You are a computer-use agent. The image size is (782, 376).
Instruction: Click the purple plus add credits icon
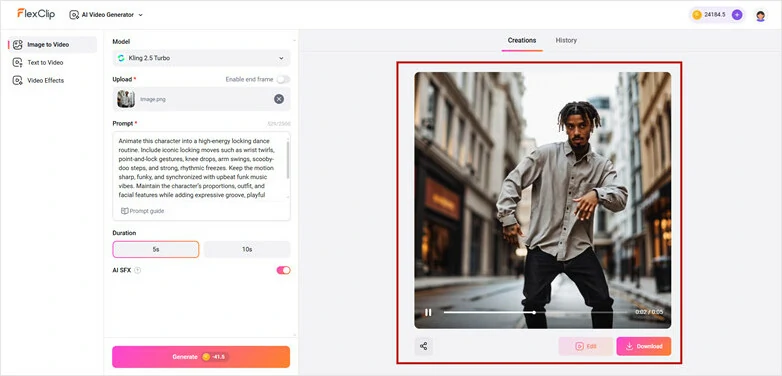737,15
